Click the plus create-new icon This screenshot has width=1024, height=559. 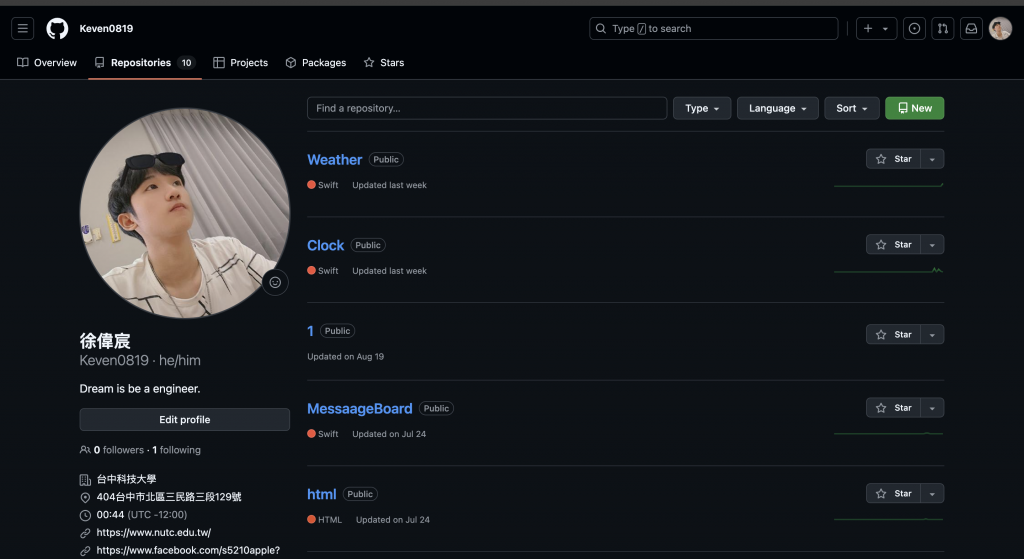tap(868, 29)
